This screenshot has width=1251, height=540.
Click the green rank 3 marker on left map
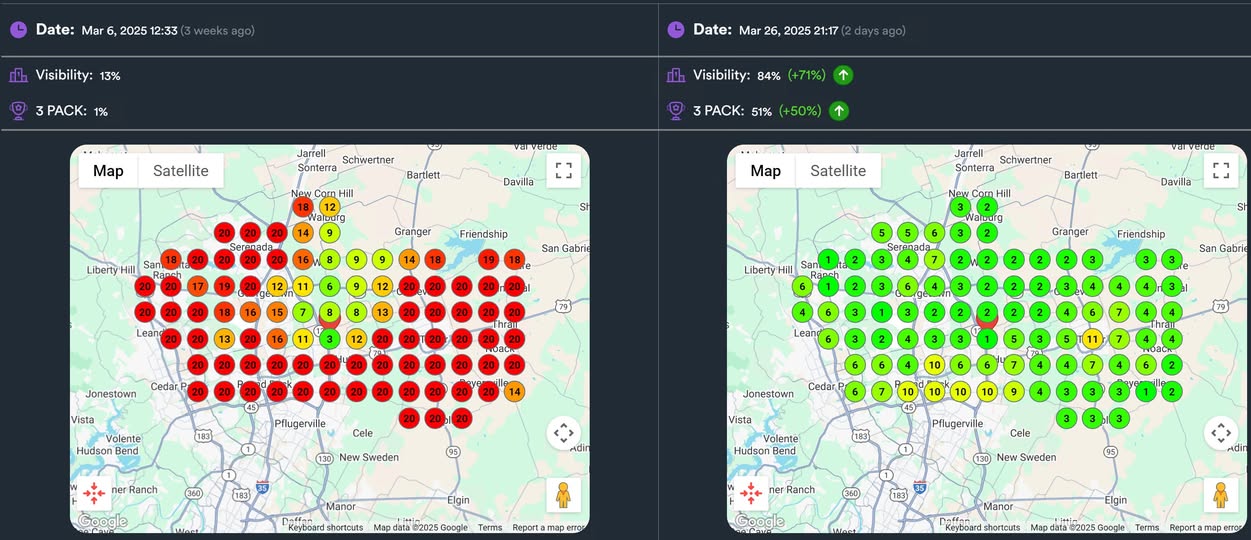point(329,339)
